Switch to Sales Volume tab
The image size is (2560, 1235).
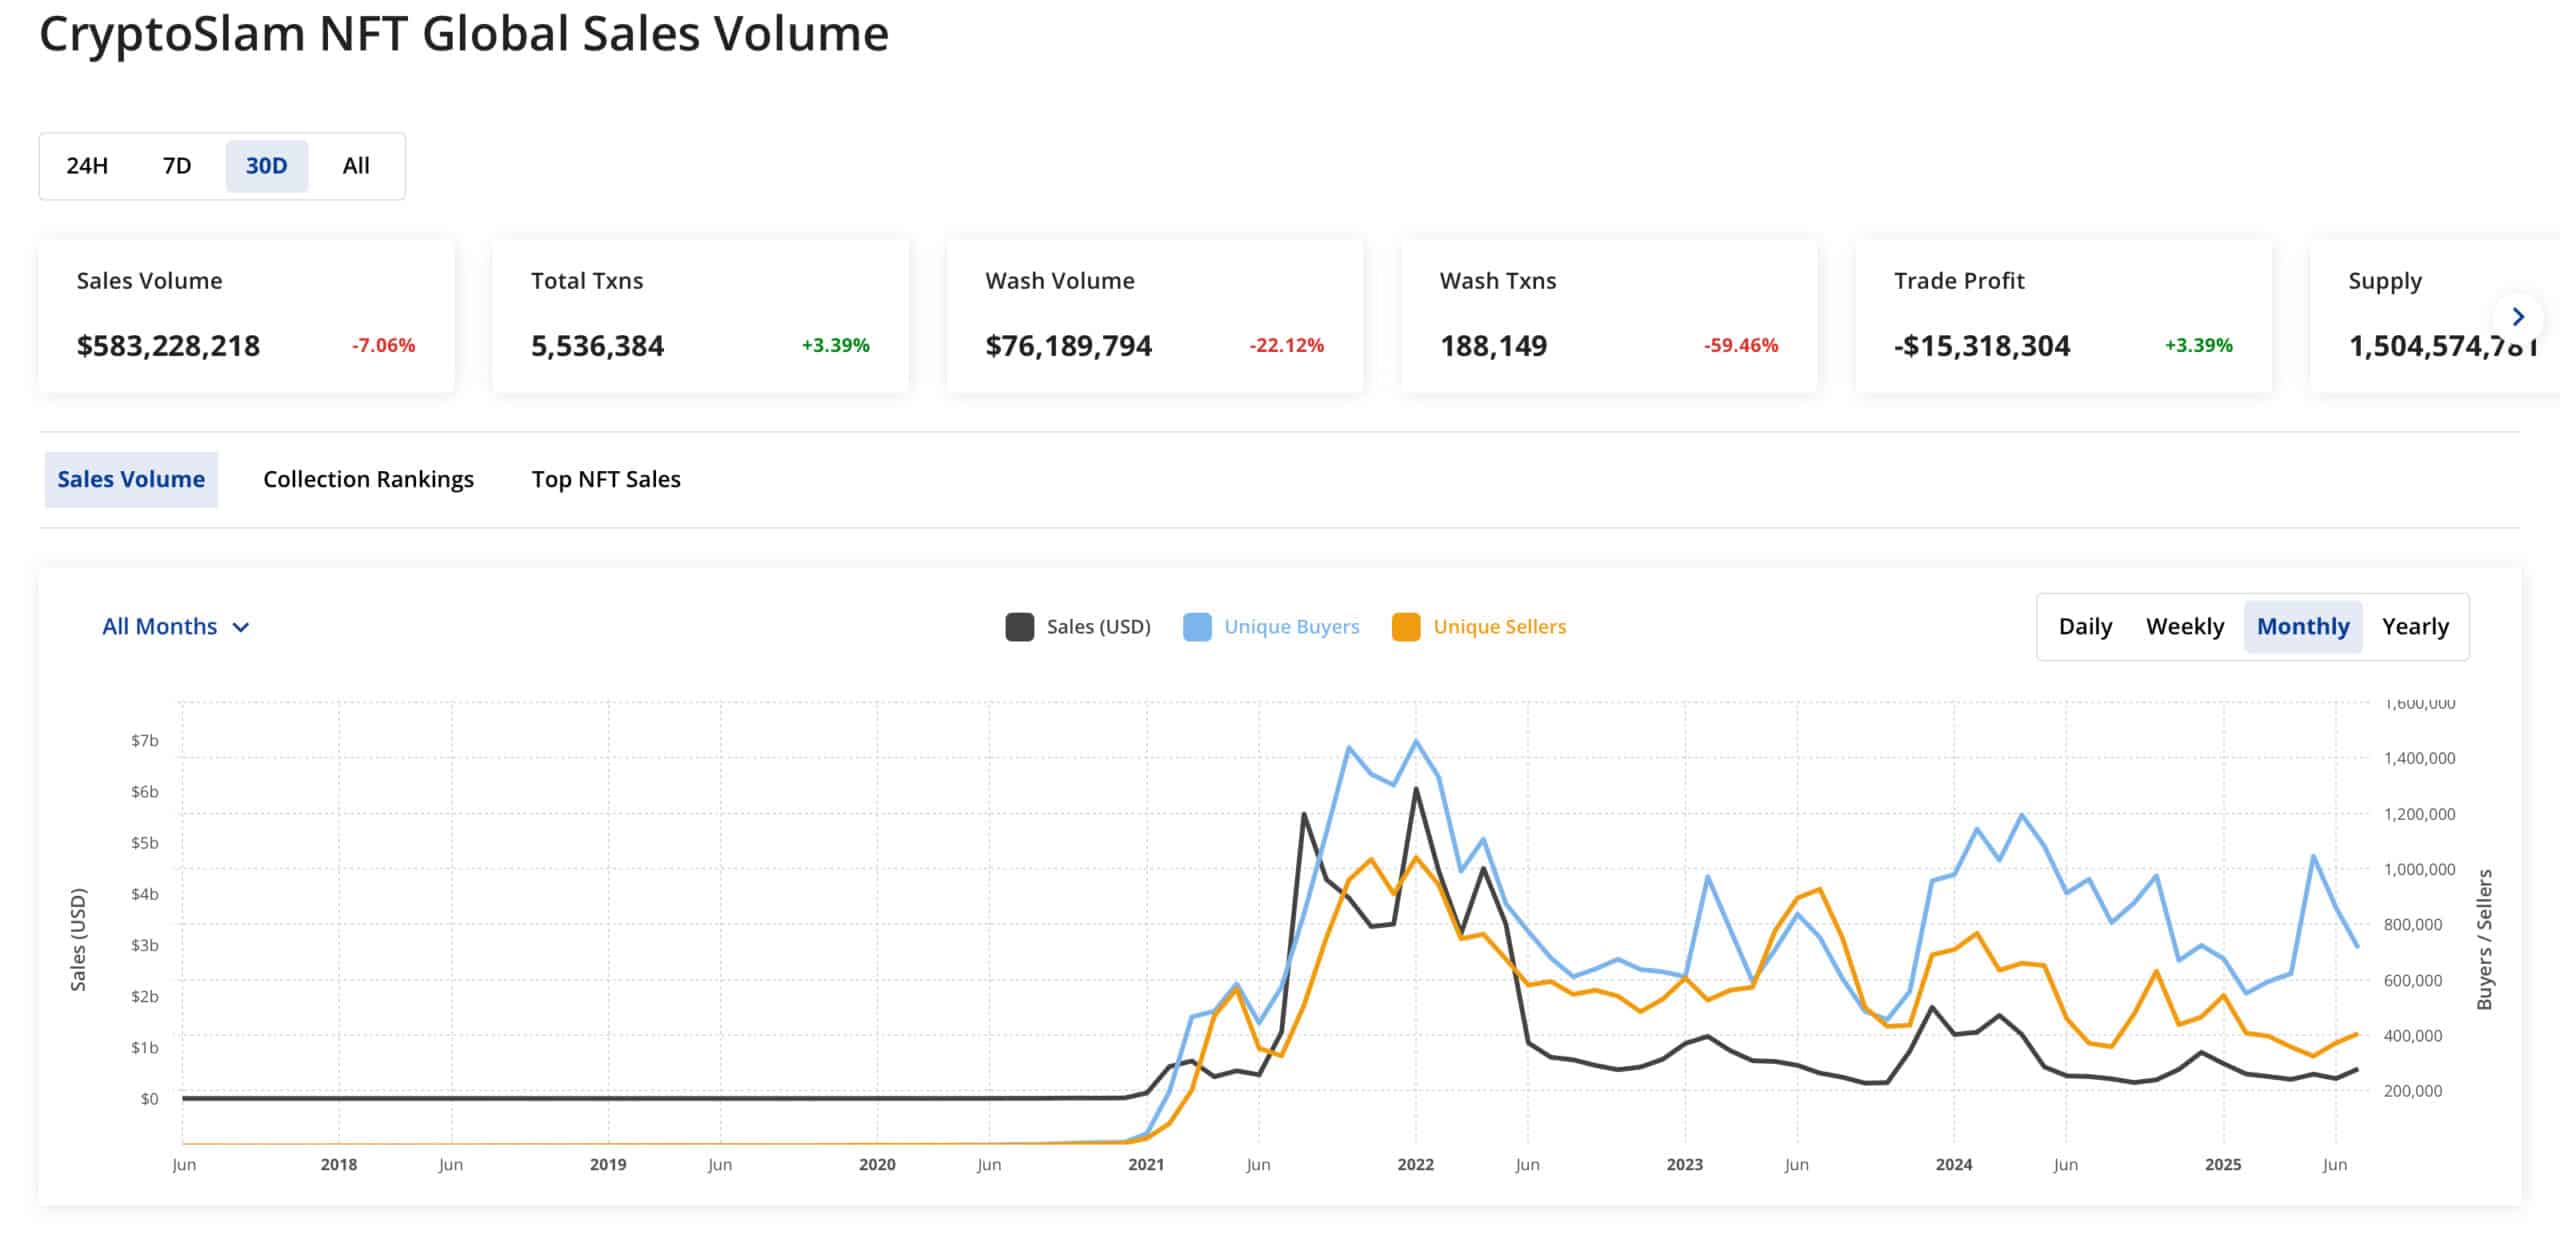coord(131,479)
